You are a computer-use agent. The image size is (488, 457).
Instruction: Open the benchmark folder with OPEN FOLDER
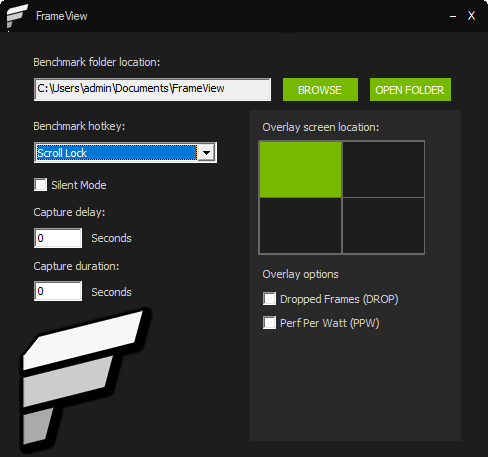(x=410, y=90)
